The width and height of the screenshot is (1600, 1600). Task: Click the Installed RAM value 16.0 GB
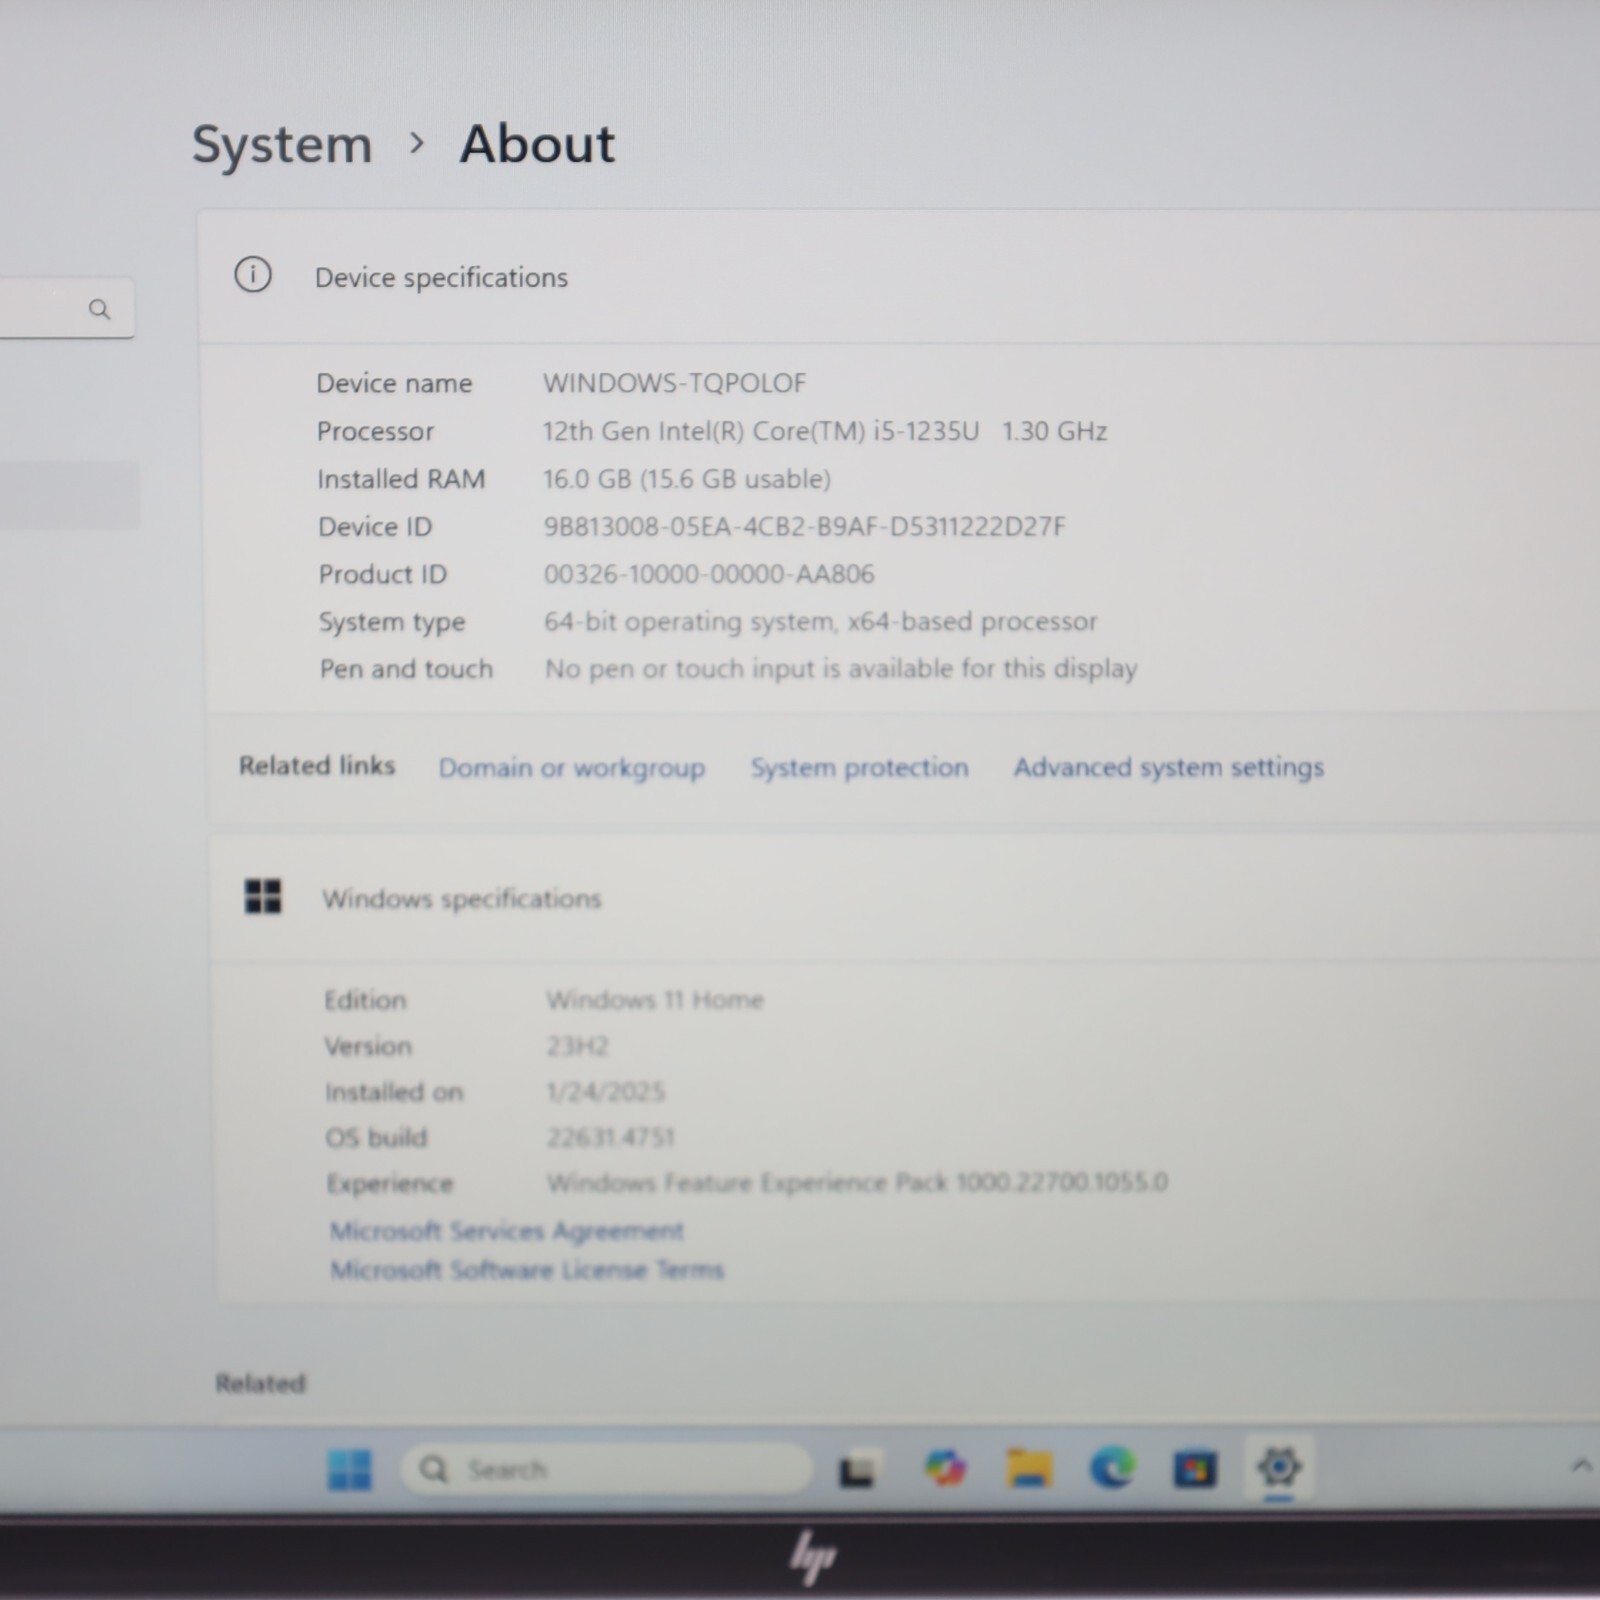click(x=687, y=479)
